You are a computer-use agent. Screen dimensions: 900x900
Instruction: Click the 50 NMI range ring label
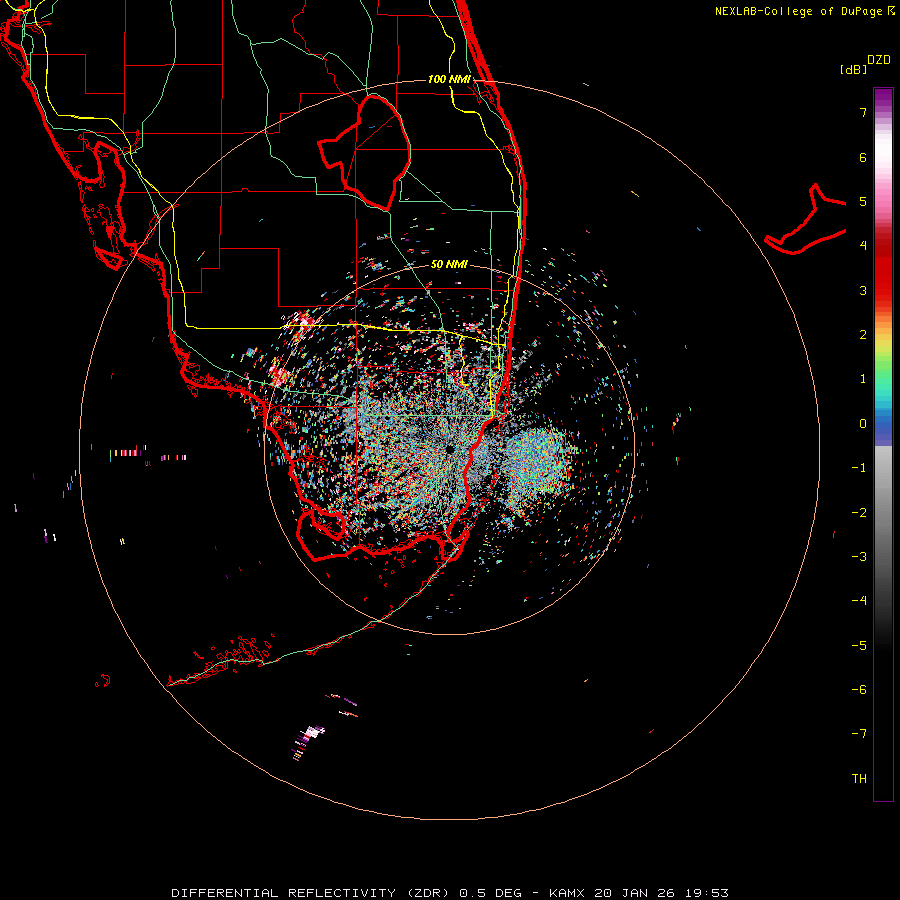point(449,264)
